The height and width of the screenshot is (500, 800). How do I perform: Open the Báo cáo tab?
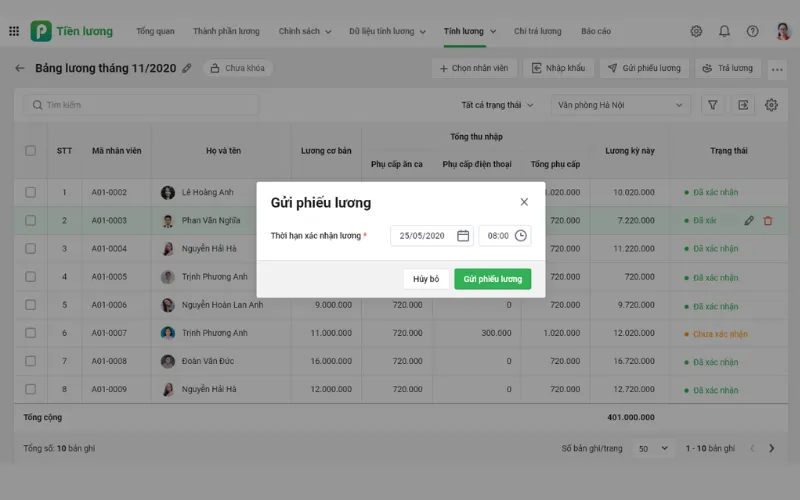596,31
